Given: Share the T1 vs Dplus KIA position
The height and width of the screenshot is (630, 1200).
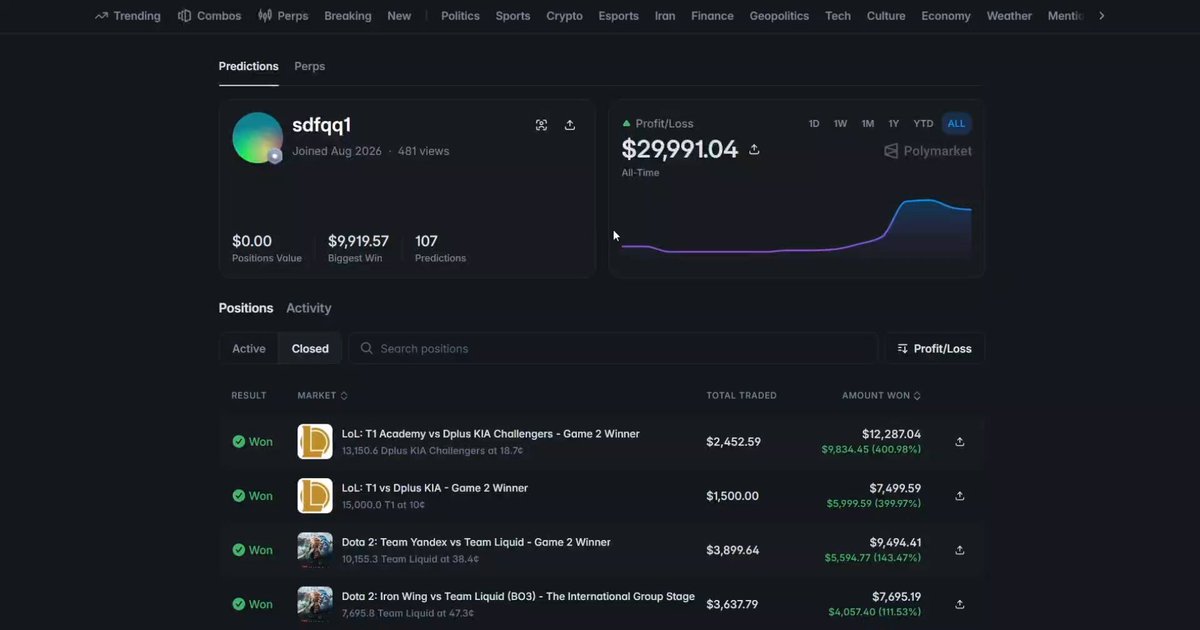Looking at the screenshot, I should tap(960, 496).
